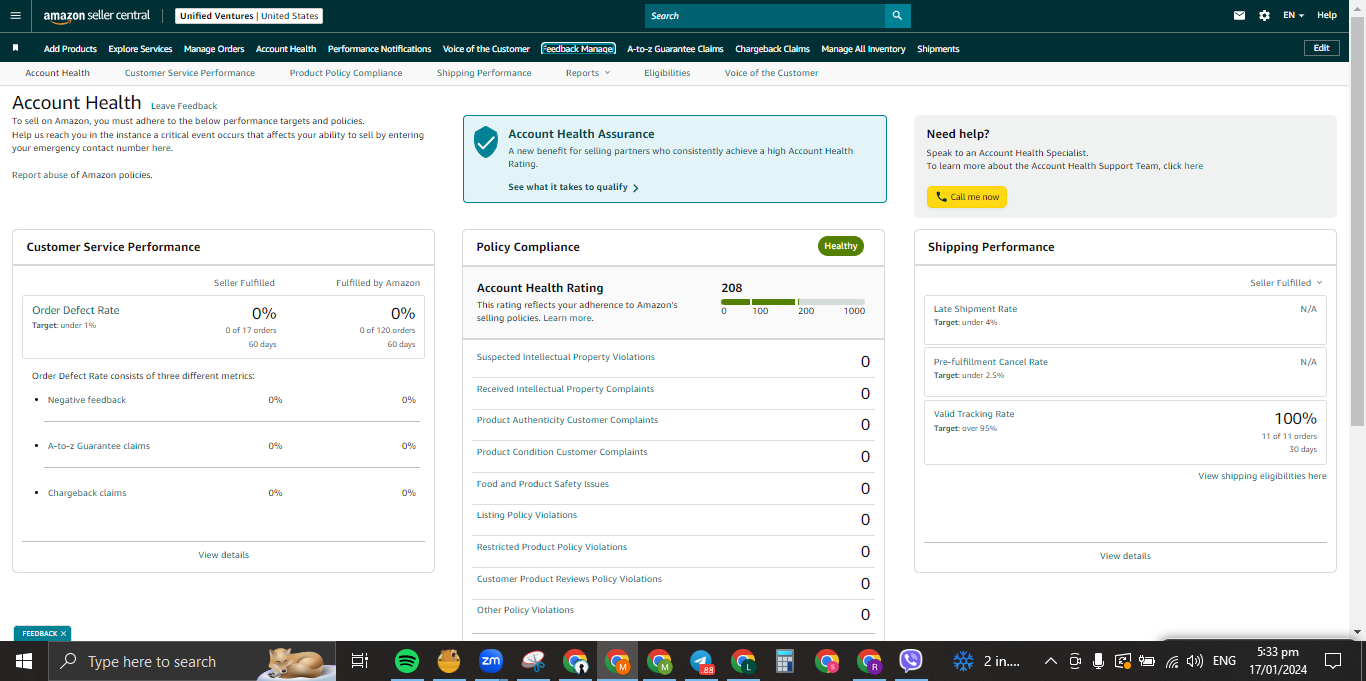Open the mail messages icon

click(1240, 15)
